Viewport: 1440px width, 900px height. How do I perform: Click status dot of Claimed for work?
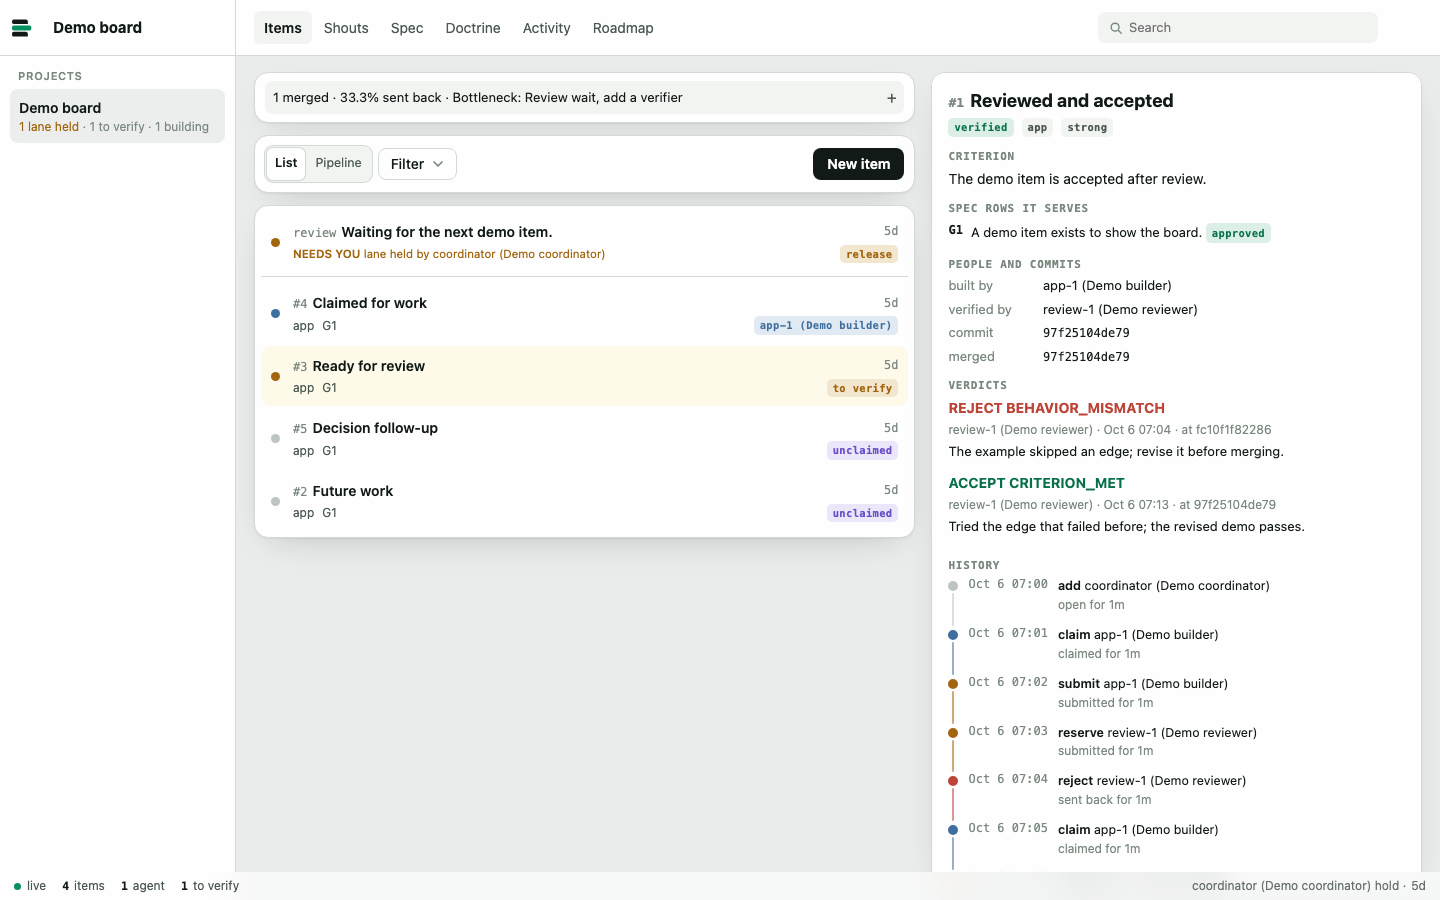[x=275, y=314]
